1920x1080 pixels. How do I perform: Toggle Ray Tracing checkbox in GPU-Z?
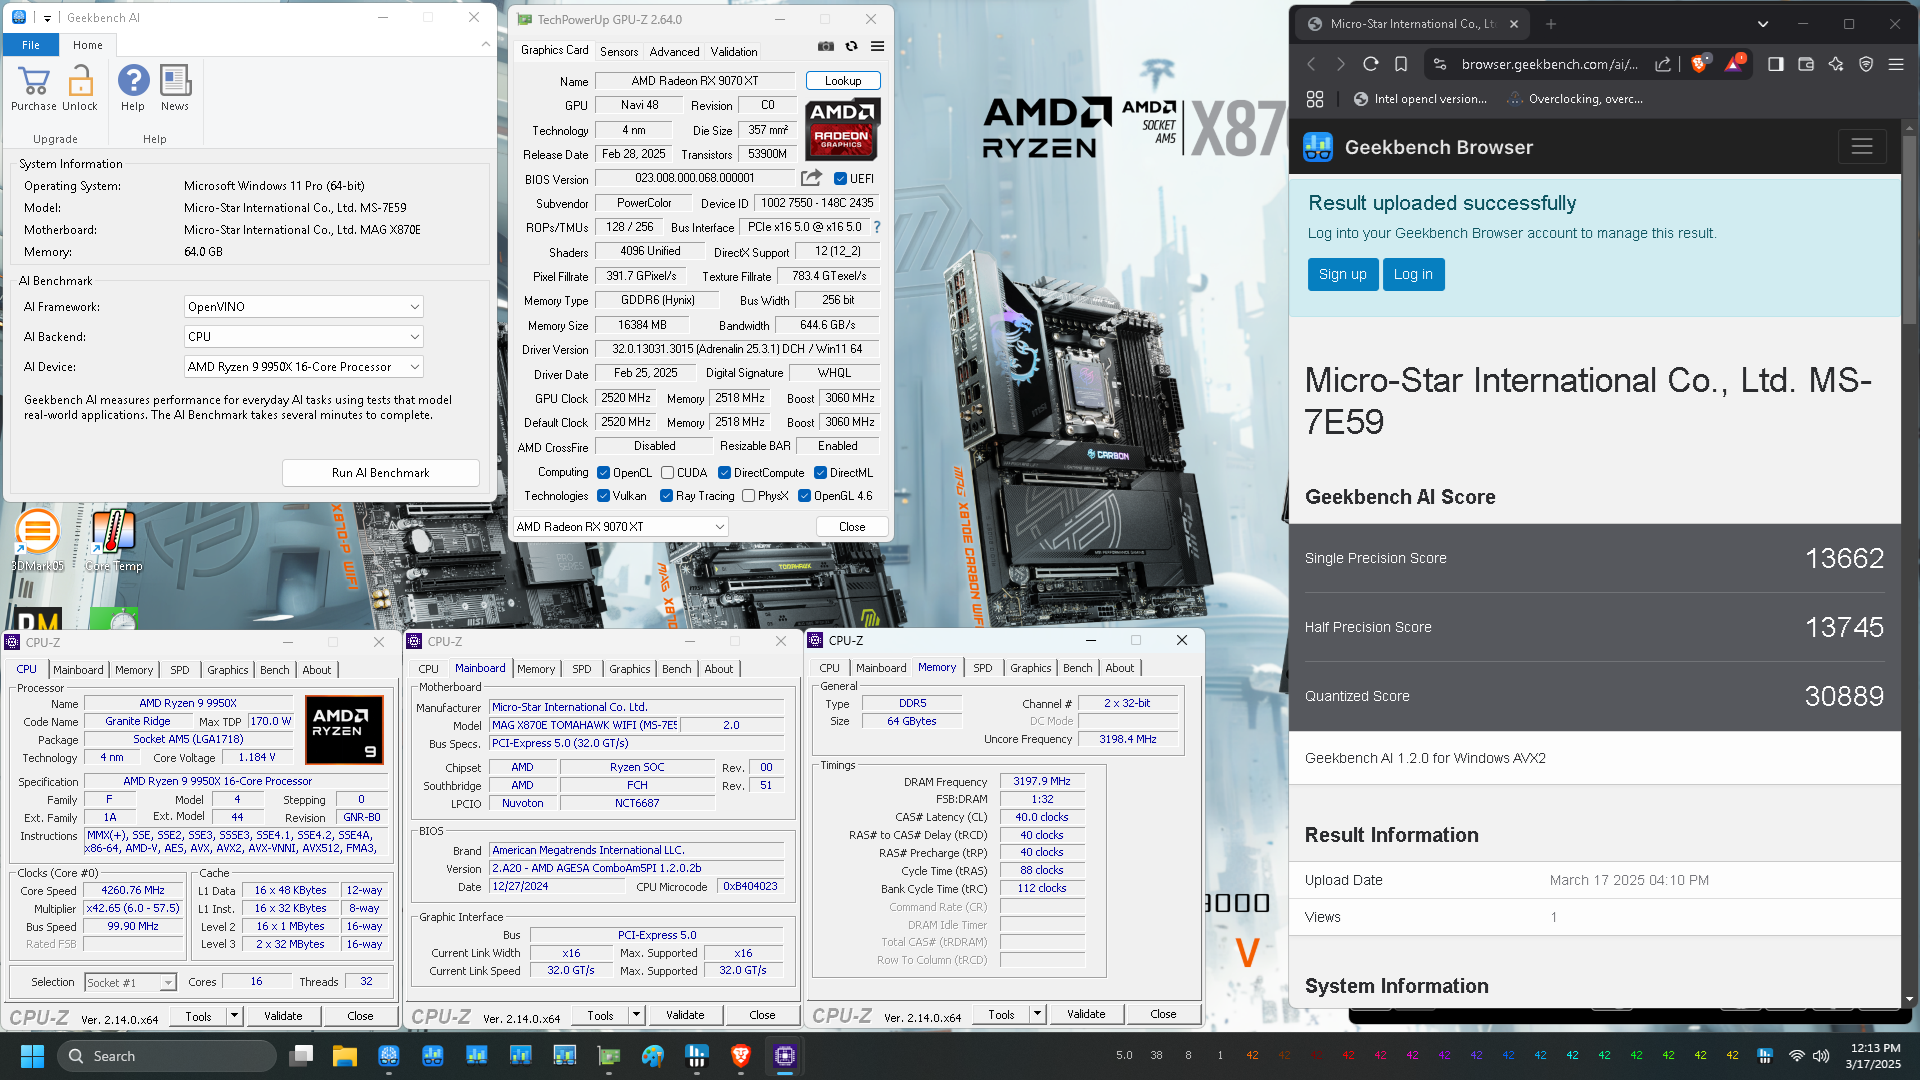pos(666,496)
